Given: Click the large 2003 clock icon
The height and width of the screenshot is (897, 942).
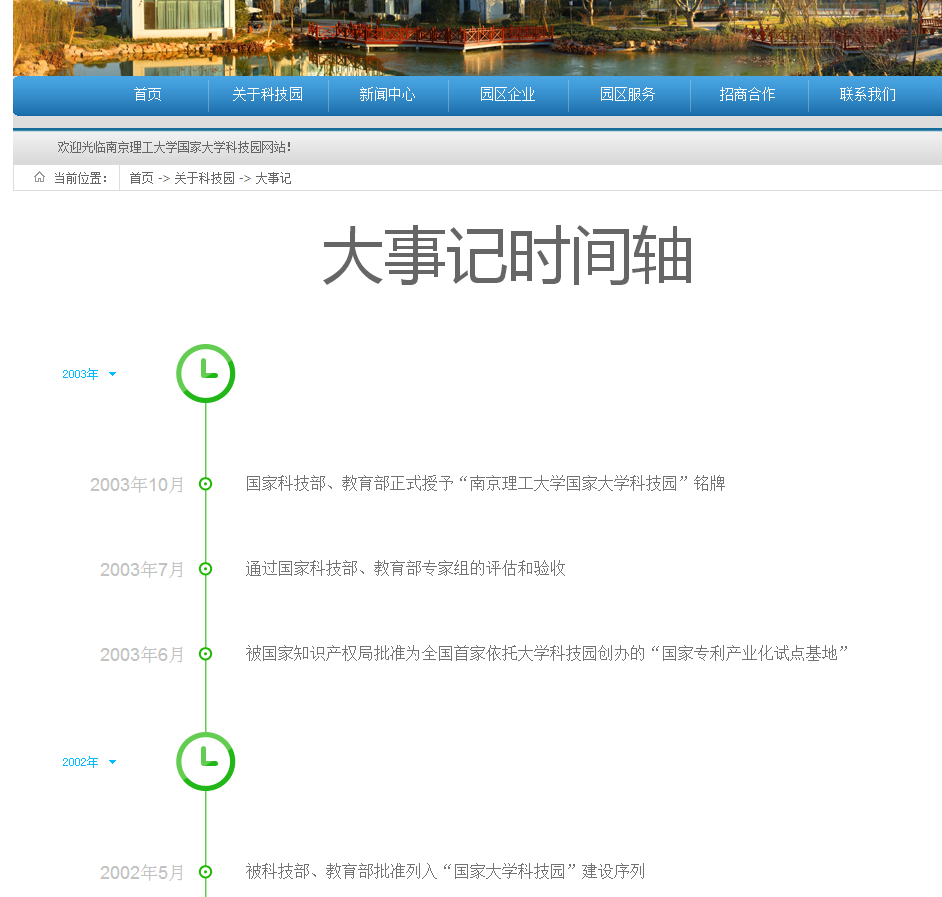Looking at the screenshot, I should pos(206,374).
